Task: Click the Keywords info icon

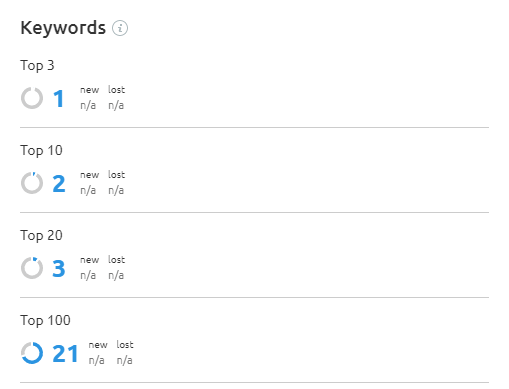Action: [120, 28]
